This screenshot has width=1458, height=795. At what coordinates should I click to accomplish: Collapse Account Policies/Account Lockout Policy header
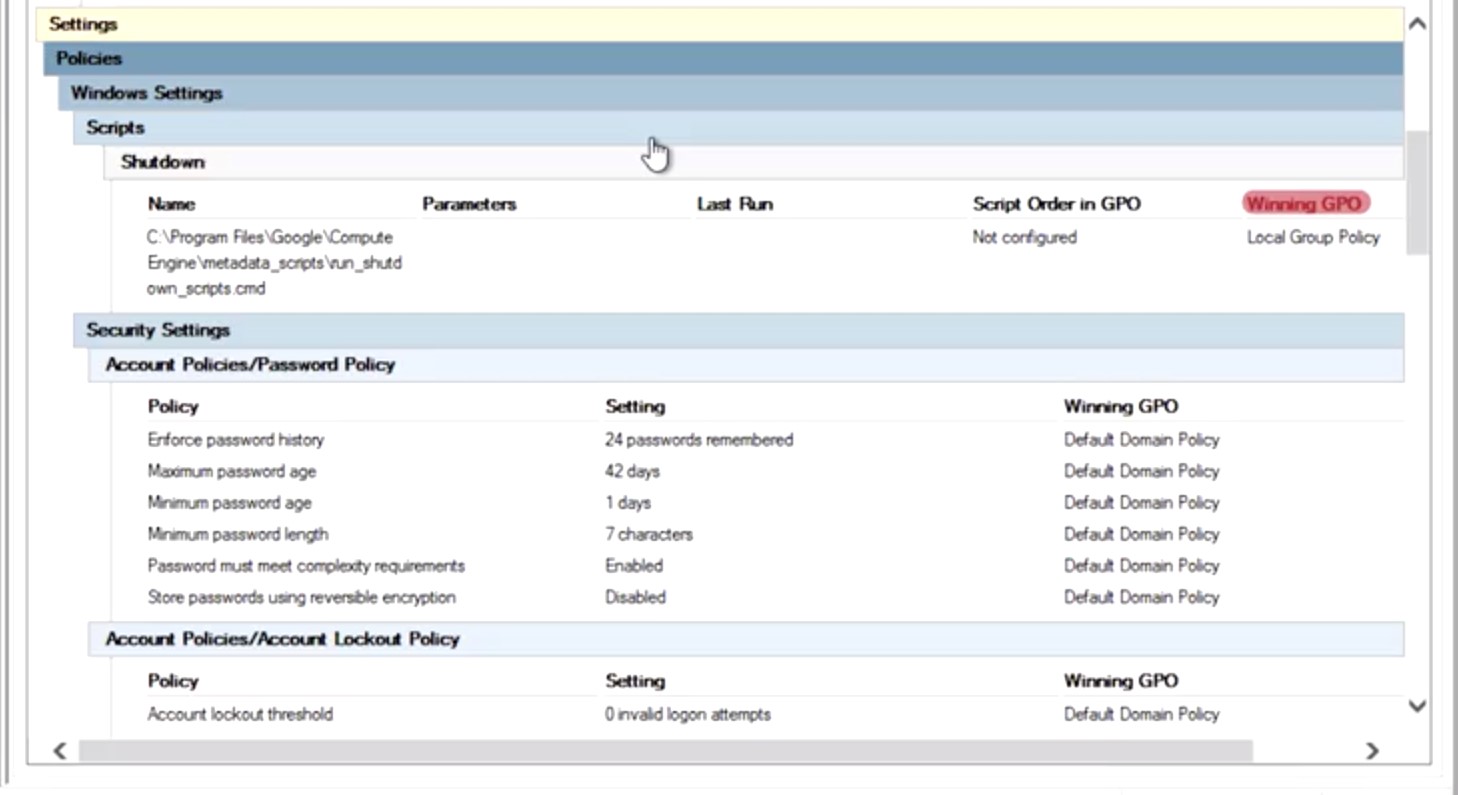pos(747,639)
